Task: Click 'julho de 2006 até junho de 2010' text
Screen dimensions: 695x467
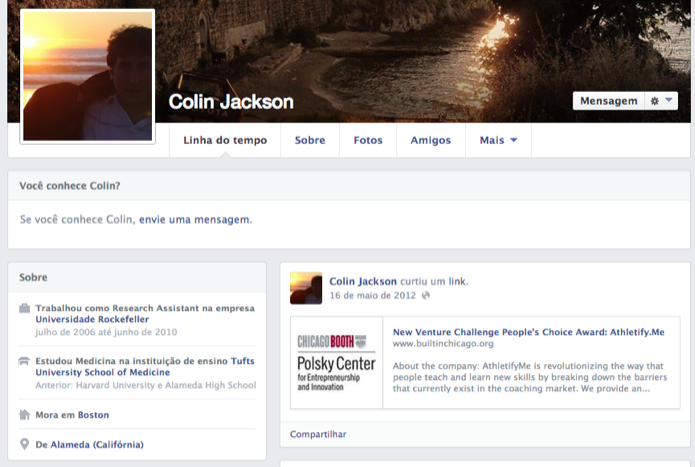Action: coord(106,332)
